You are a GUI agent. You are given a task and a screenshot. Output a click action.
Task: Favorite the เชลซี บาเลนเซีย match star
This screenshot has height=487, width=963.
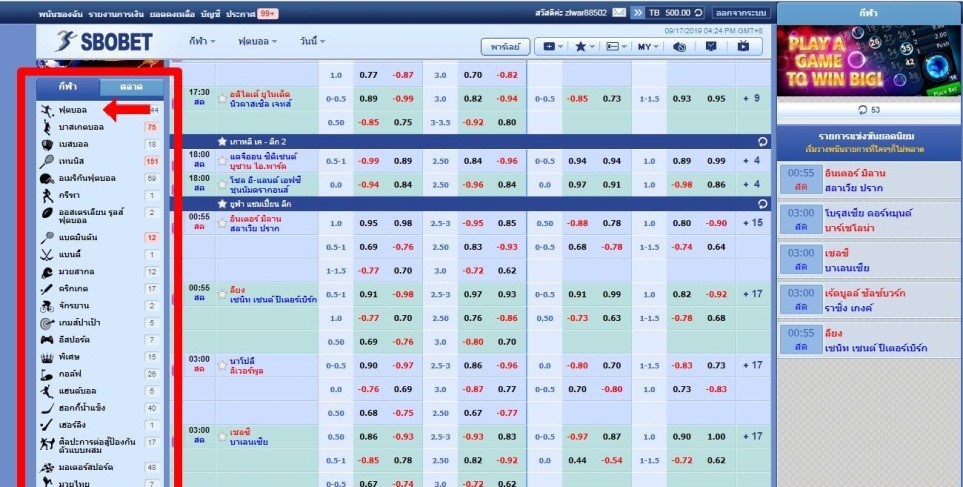(222, 437)
